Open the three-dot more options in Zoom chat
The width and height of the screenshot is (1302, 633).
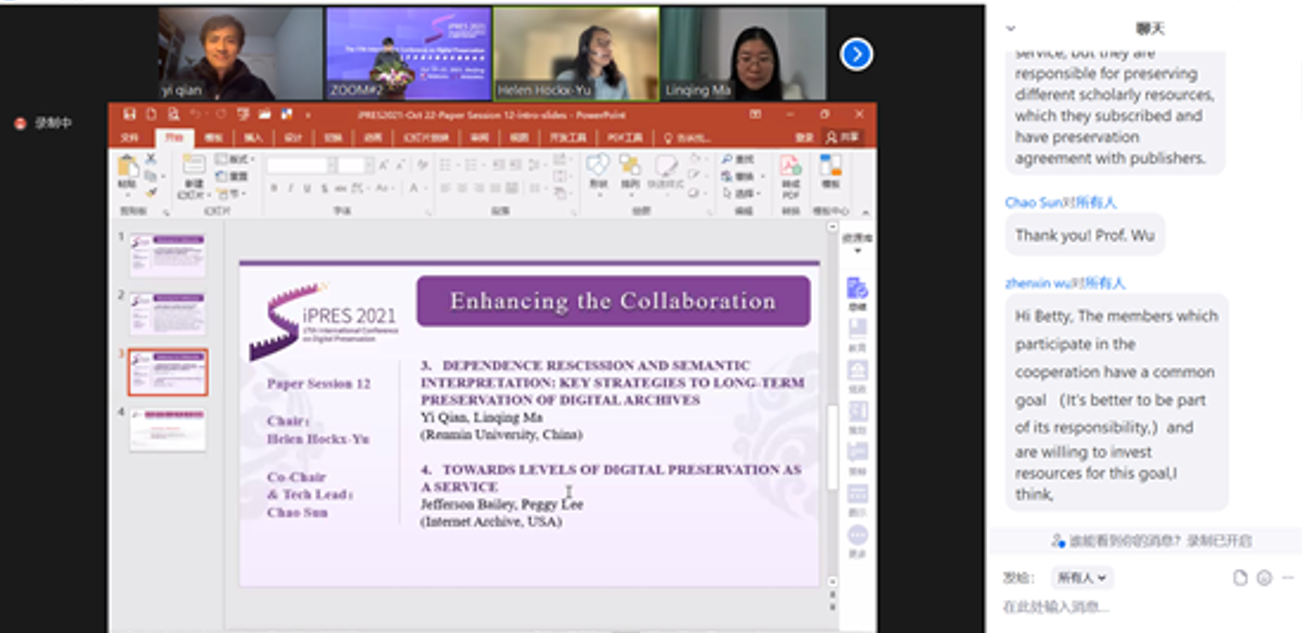(x=1288, y=577)
